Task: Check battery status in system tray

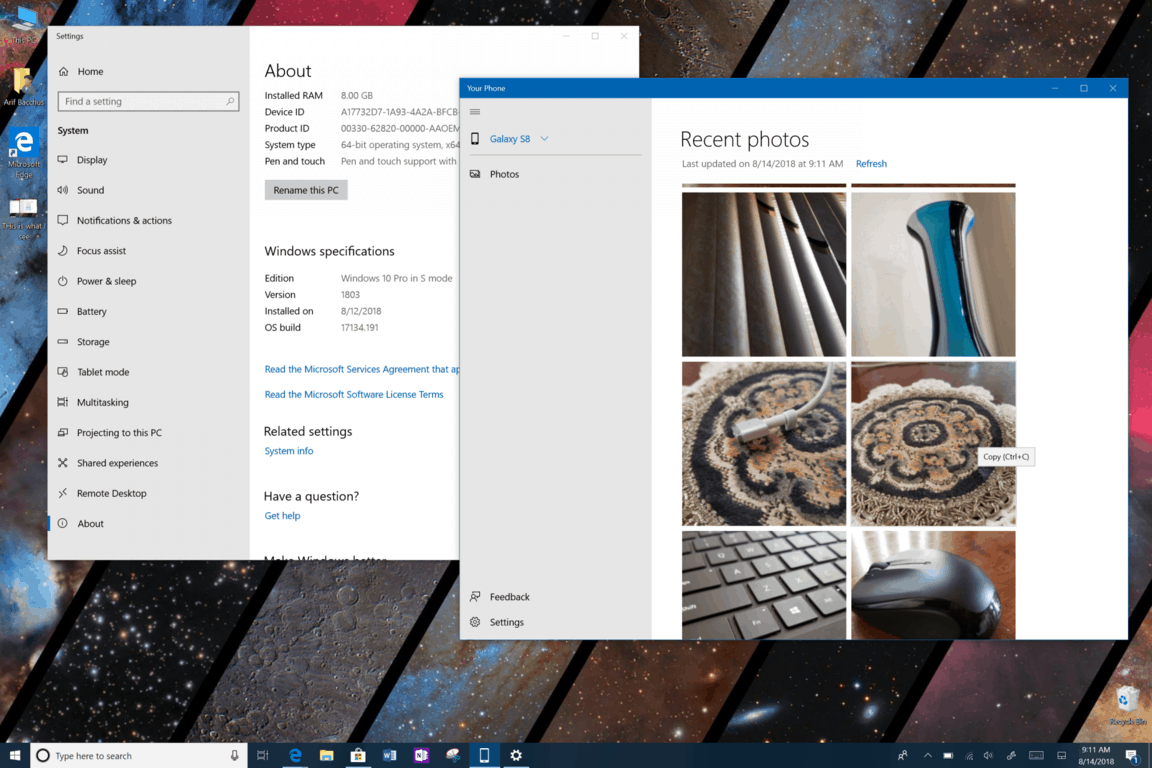Action: point(948,756)
